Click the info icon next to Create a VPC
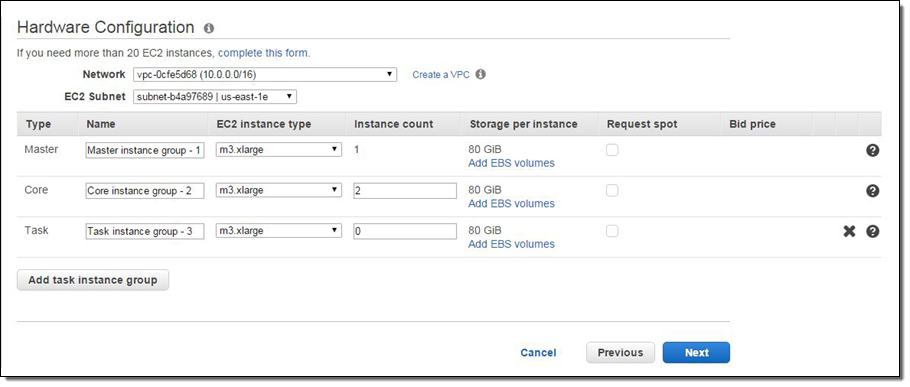 481,74
